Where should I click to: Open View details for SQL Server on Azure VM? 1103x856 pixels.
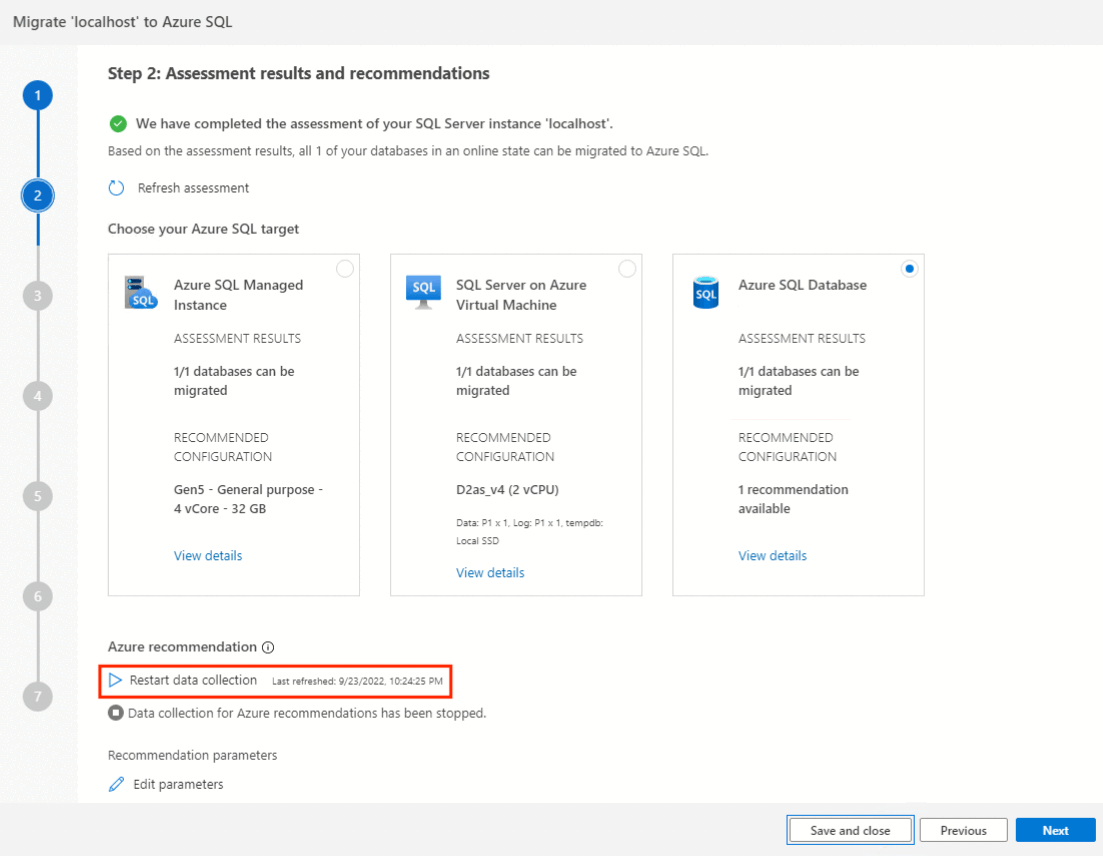[x=490, y=573]
